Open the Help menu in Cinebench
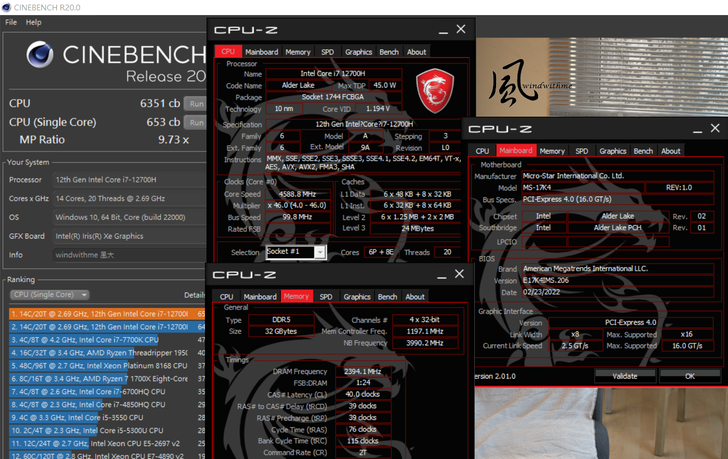Image resolution: width=728 pixels, height=459 pixels. click(x=33, y=22)
